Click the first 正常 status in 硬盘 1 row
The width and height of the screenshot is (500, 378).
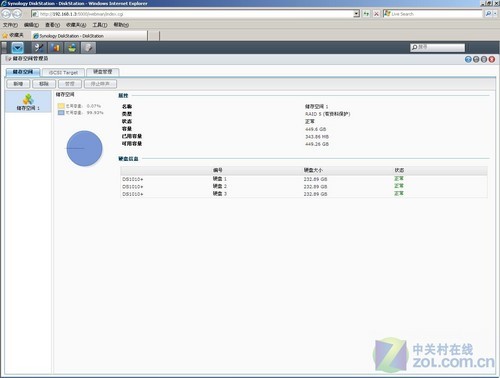pos(399,179)
